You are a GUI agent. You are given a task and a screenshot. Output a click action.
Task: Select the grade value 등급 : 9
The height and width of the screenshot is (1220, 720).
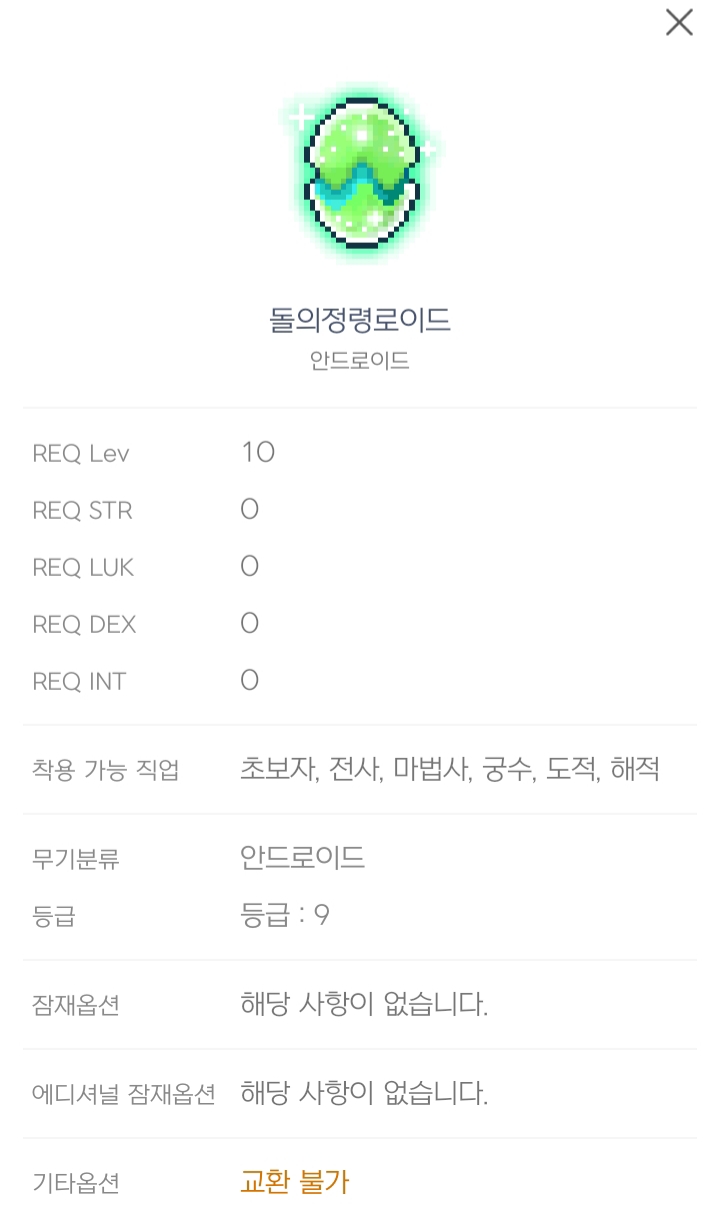pyautogui.click(x=285, y=915)
